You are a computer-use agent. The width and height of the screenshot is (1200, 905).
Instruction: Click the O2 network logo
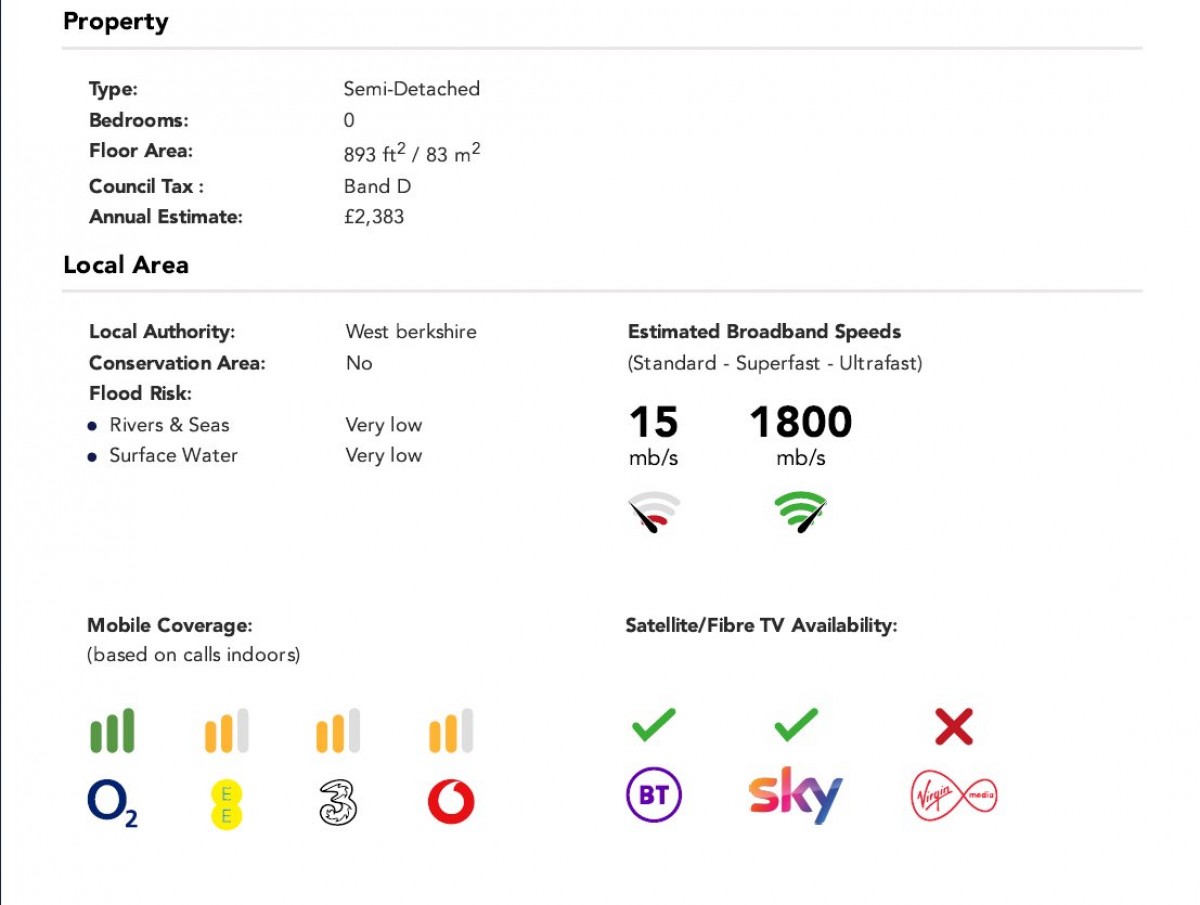[x=112, y=803]
